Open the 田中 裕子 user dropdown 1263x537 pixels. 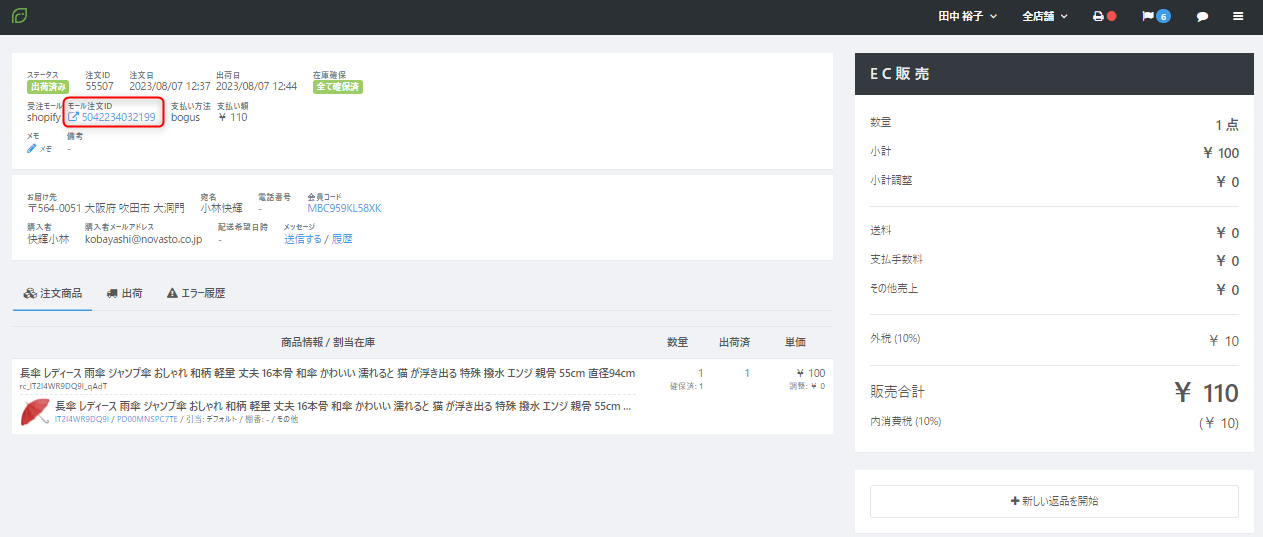point(967,17)
